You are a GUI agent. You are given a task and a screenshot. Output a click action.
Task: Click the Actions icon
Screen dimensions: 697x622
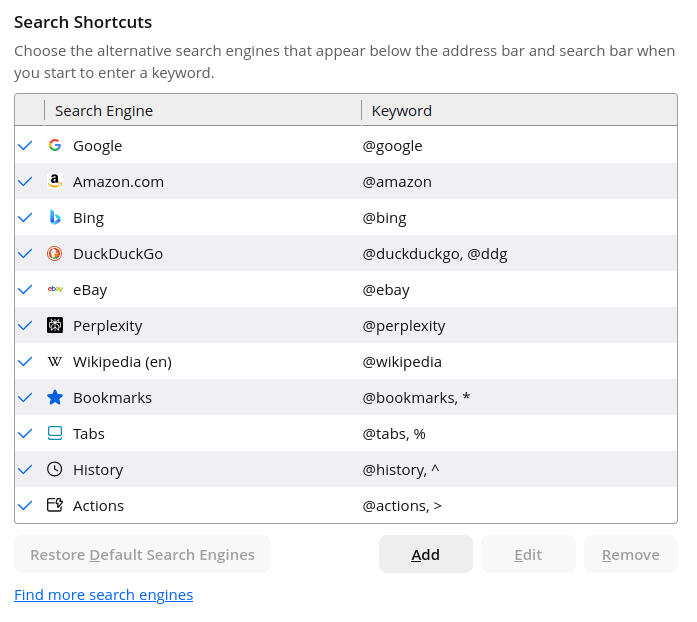(55, 506)
